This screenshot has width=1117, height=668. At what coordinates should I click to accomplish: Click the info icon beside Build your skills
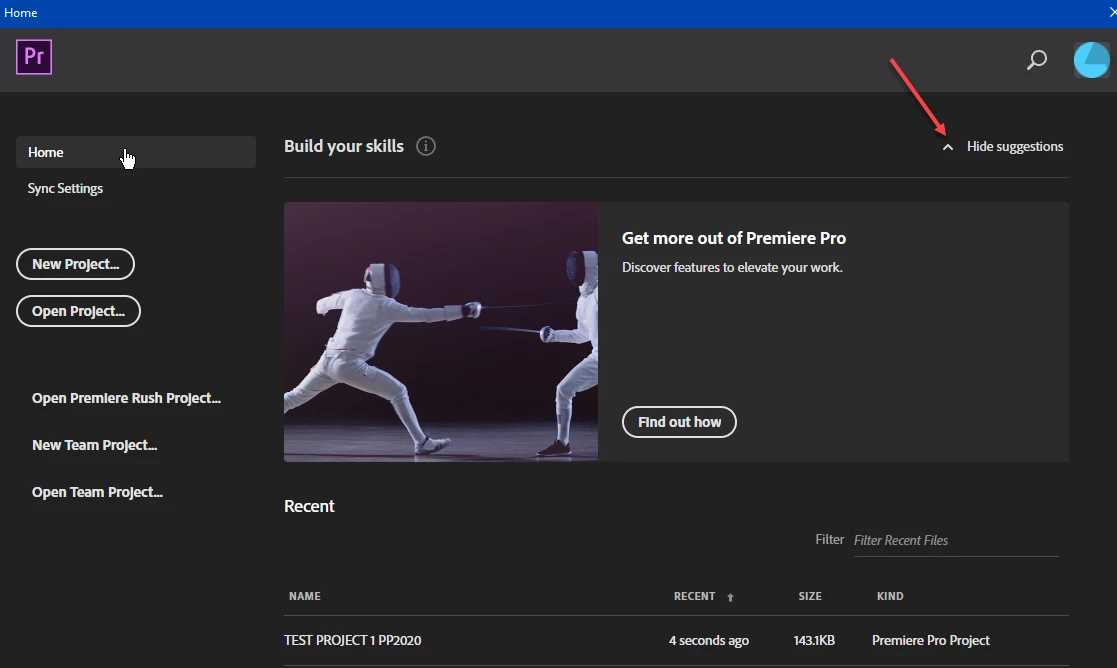(426, 146)
